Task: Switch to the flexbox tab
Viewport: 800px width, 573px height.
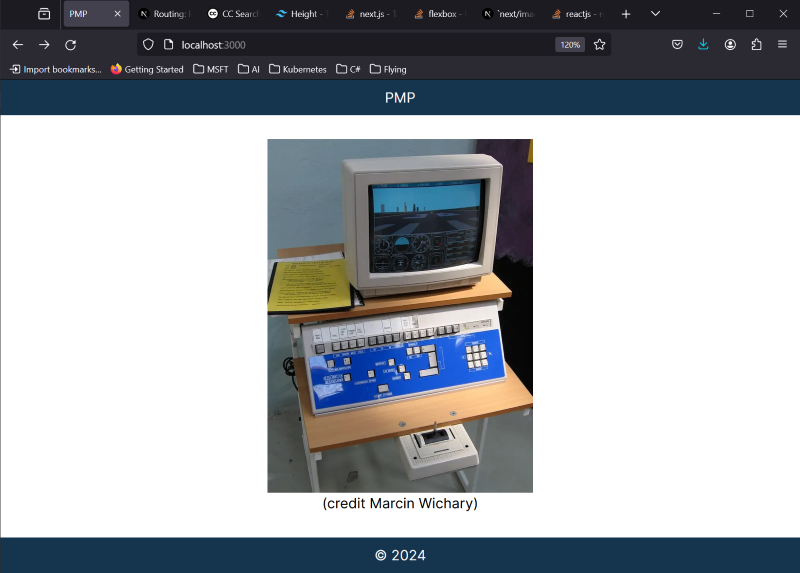Action: [x=440, y=14]
